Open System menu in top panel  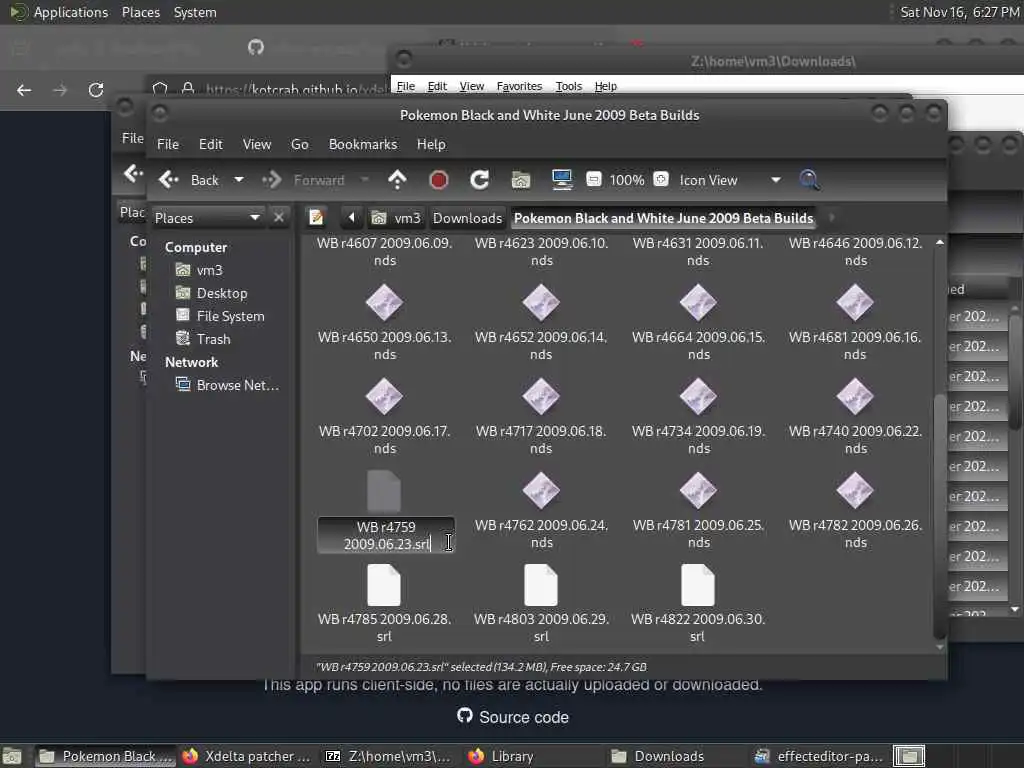tap(195, 12)
